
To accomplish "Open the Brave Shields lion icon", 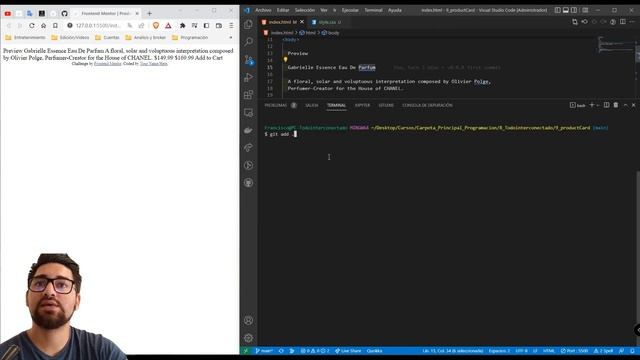I will coord(156,25).
